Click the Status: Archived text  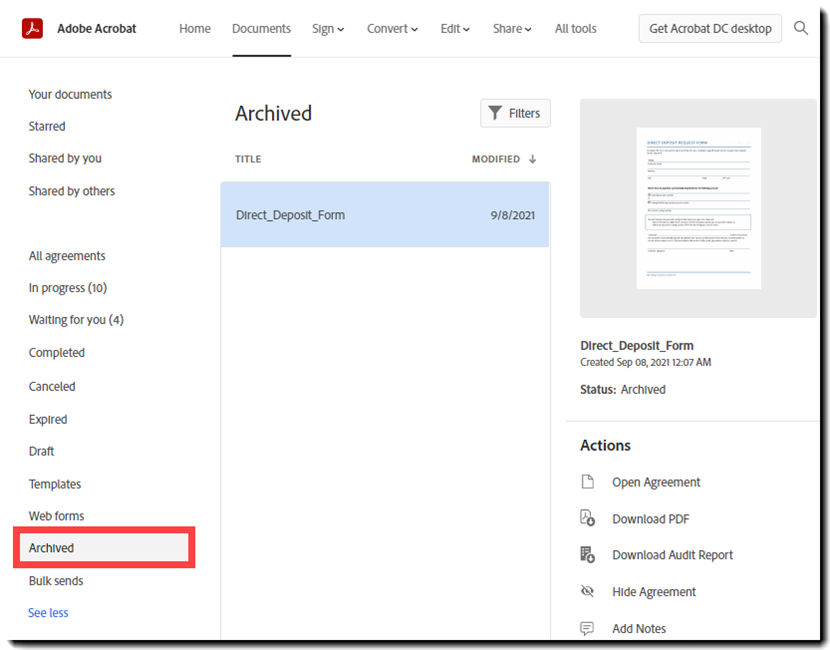pos(622,390)
